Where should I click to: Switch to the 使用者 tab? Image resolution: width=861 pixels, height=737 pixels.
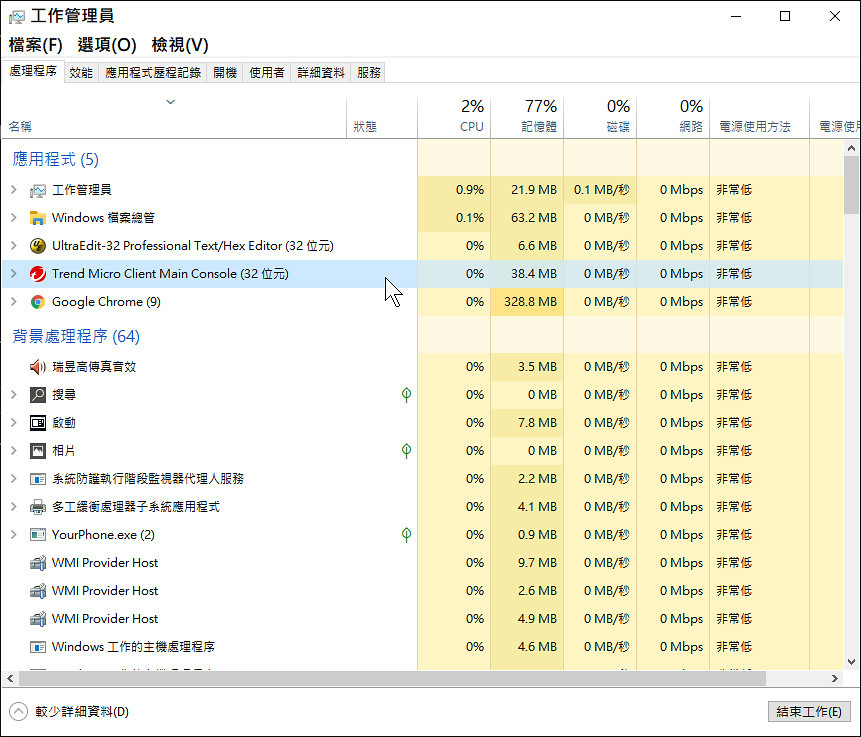[267, 72]
